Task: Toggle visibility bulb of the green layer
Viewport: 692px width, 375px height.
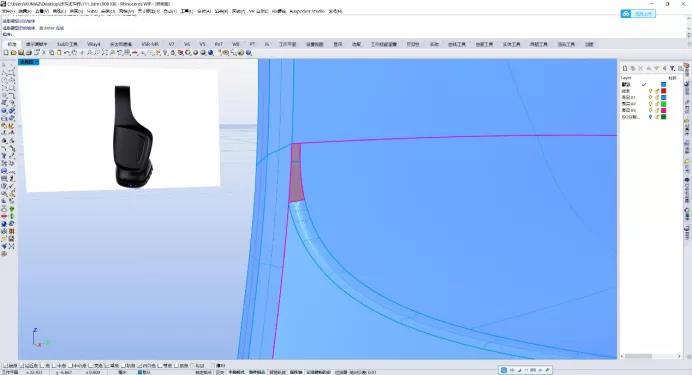Action: (x=650, y=104)
